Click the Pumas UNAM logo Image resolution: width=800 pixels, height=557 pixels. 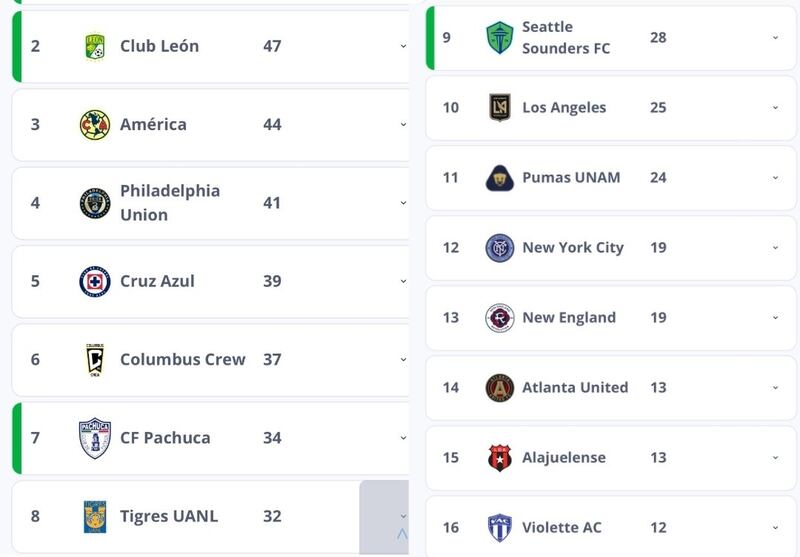tap(499, 178)
